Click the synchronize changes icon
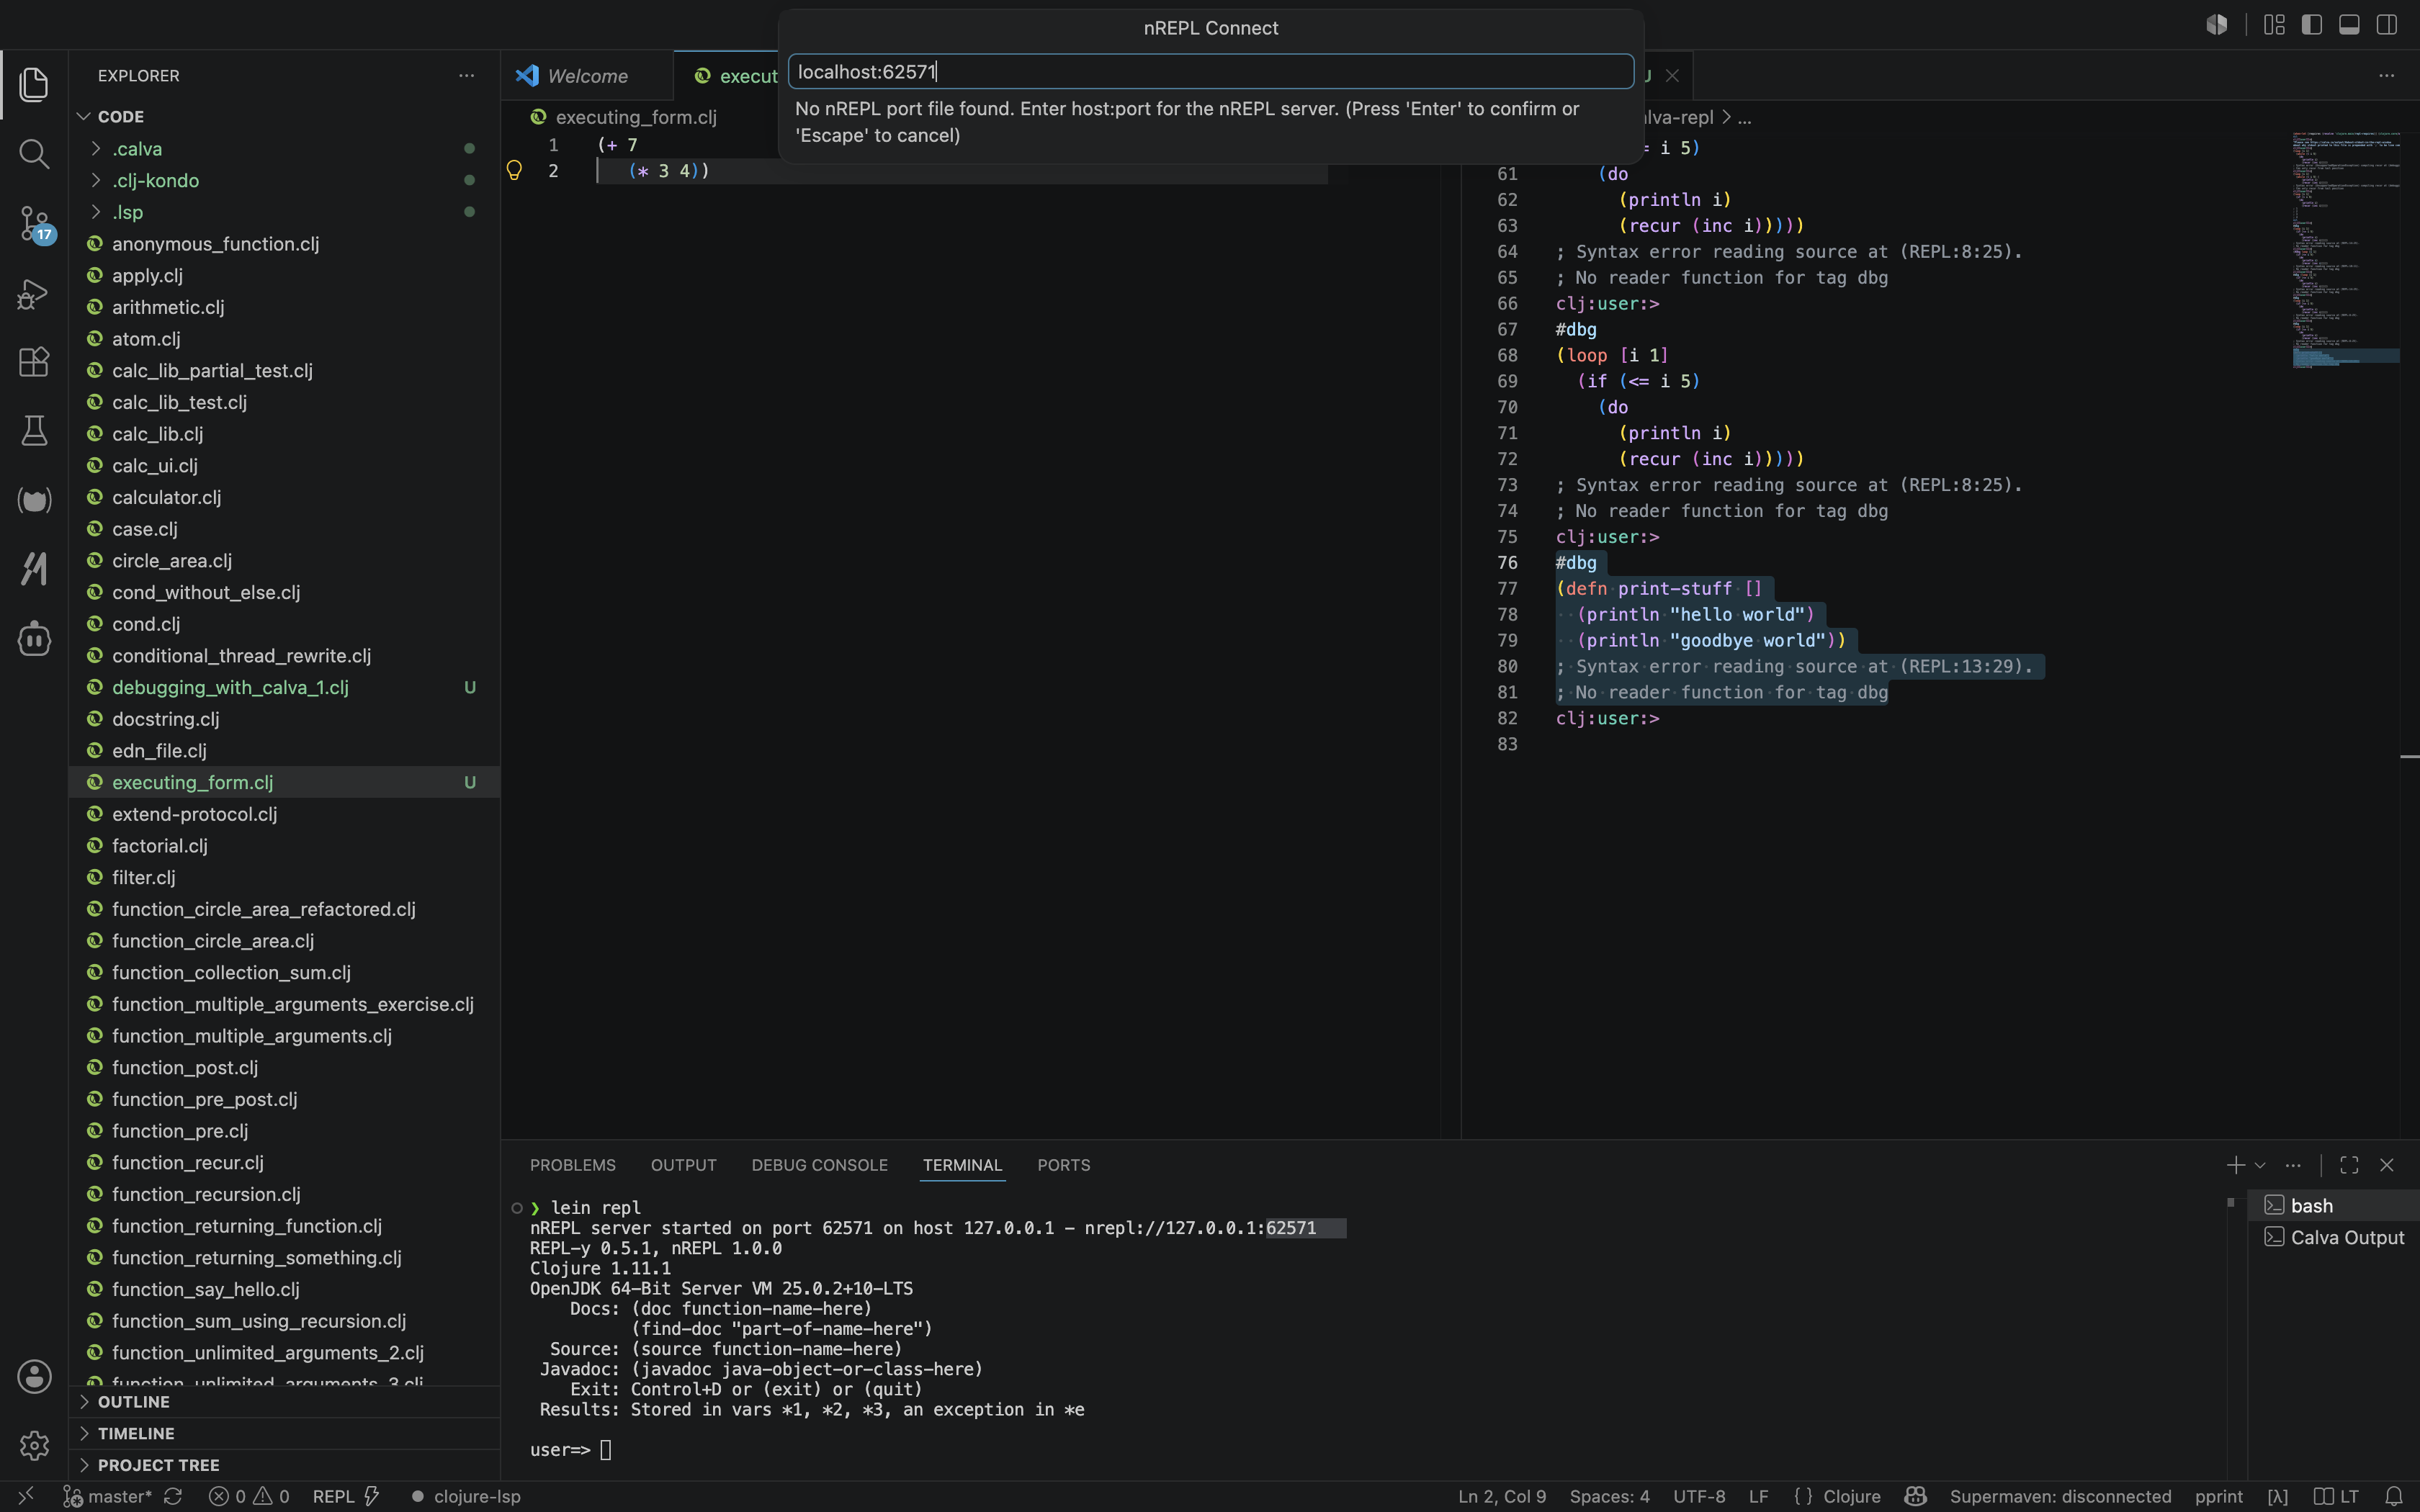Image resolution: width=2420 pixels, height=1512 pixels. tap(173, 1497)
